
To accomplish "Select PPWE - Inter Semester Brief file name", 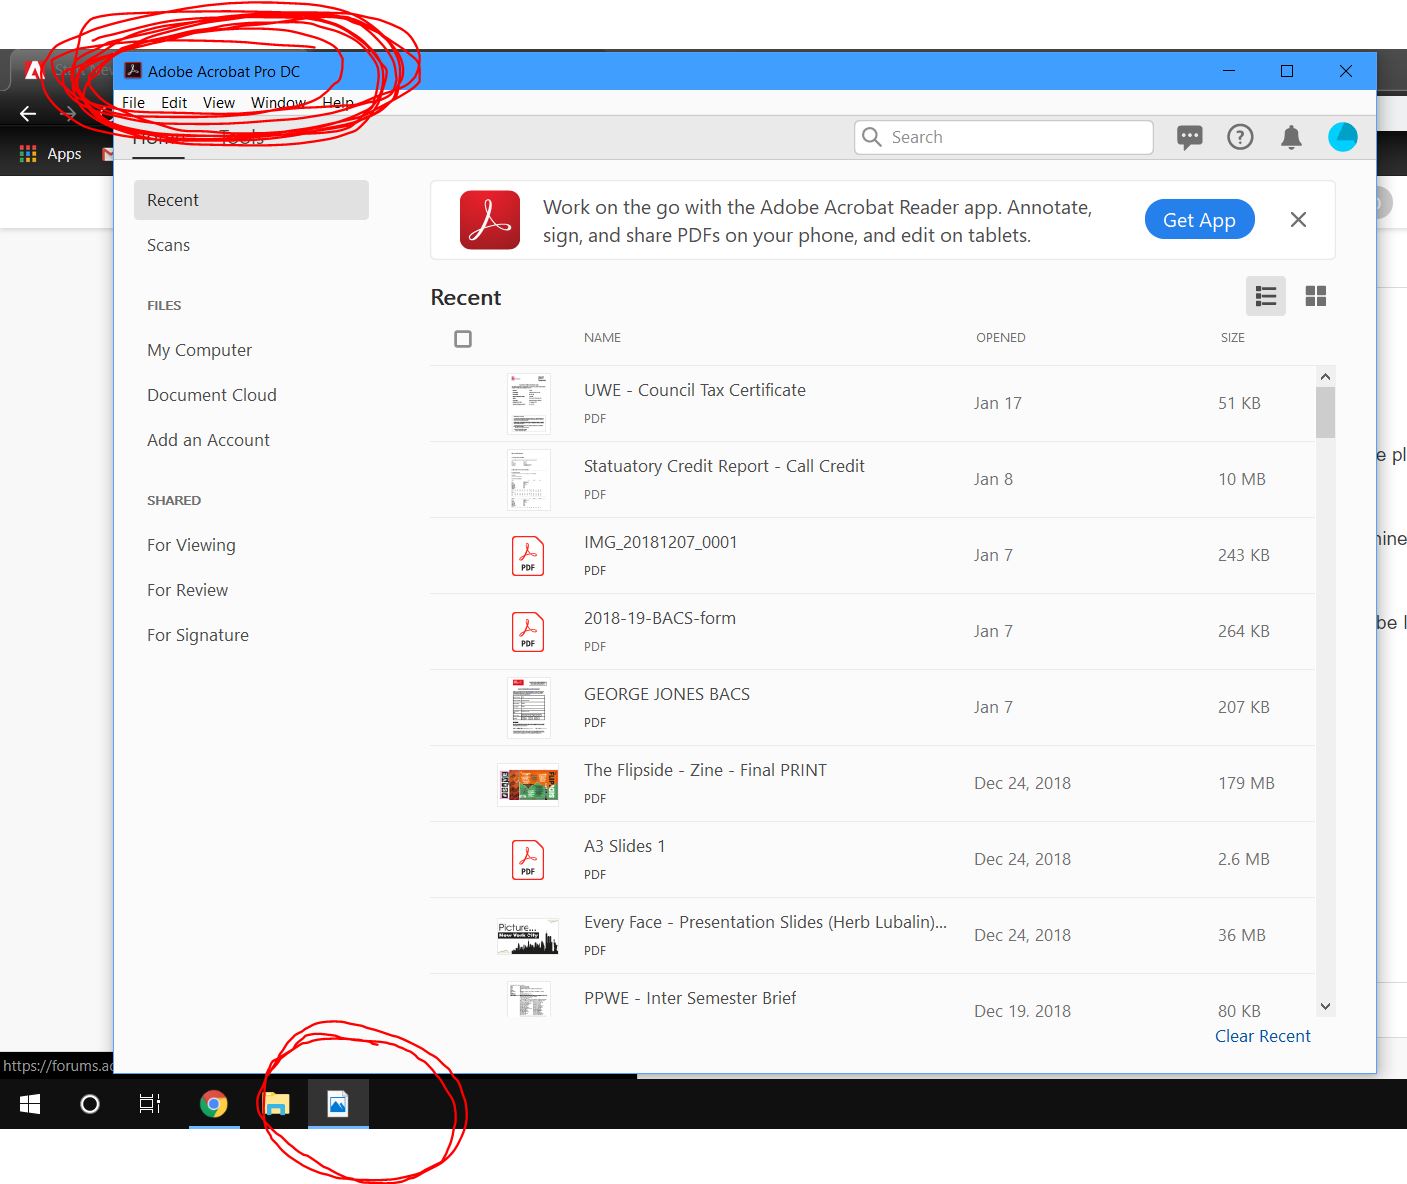I will (x=690, y=998).
